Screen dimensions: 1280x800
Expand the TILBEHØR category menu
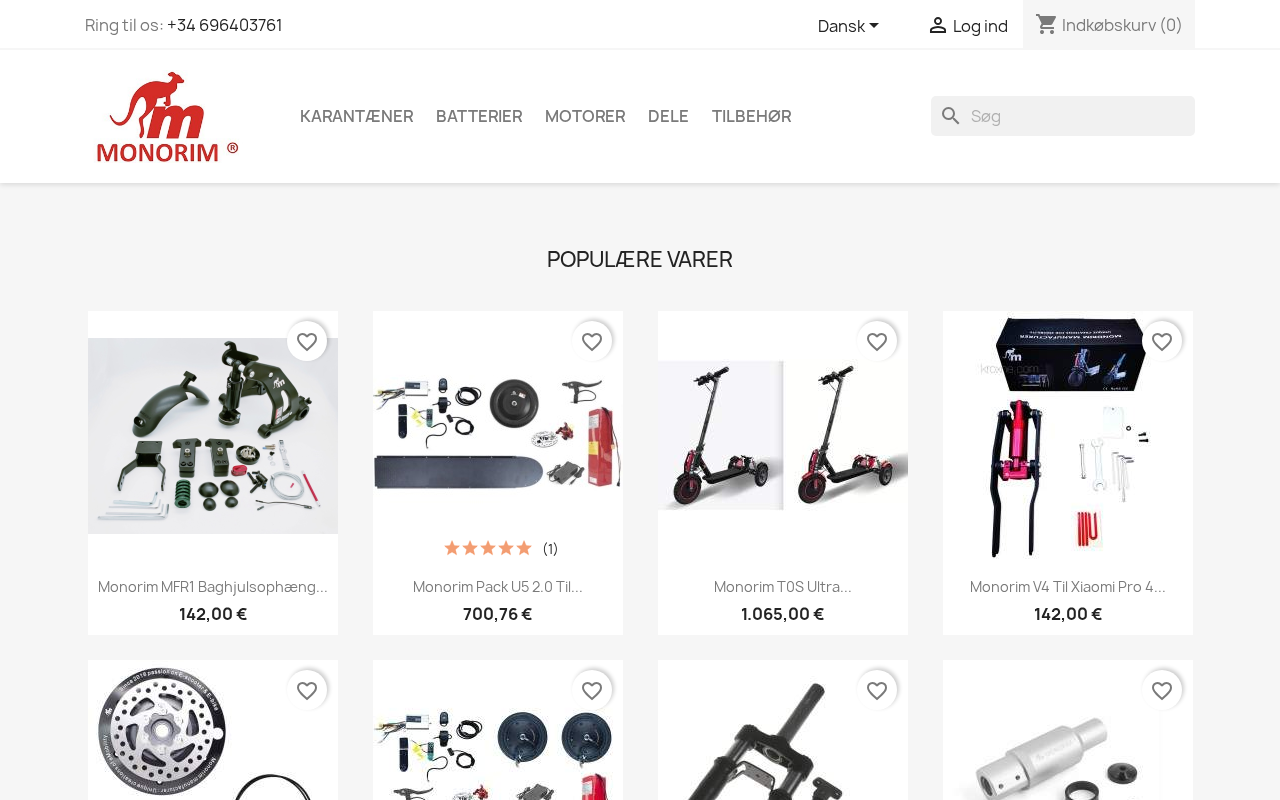[751, 116]
